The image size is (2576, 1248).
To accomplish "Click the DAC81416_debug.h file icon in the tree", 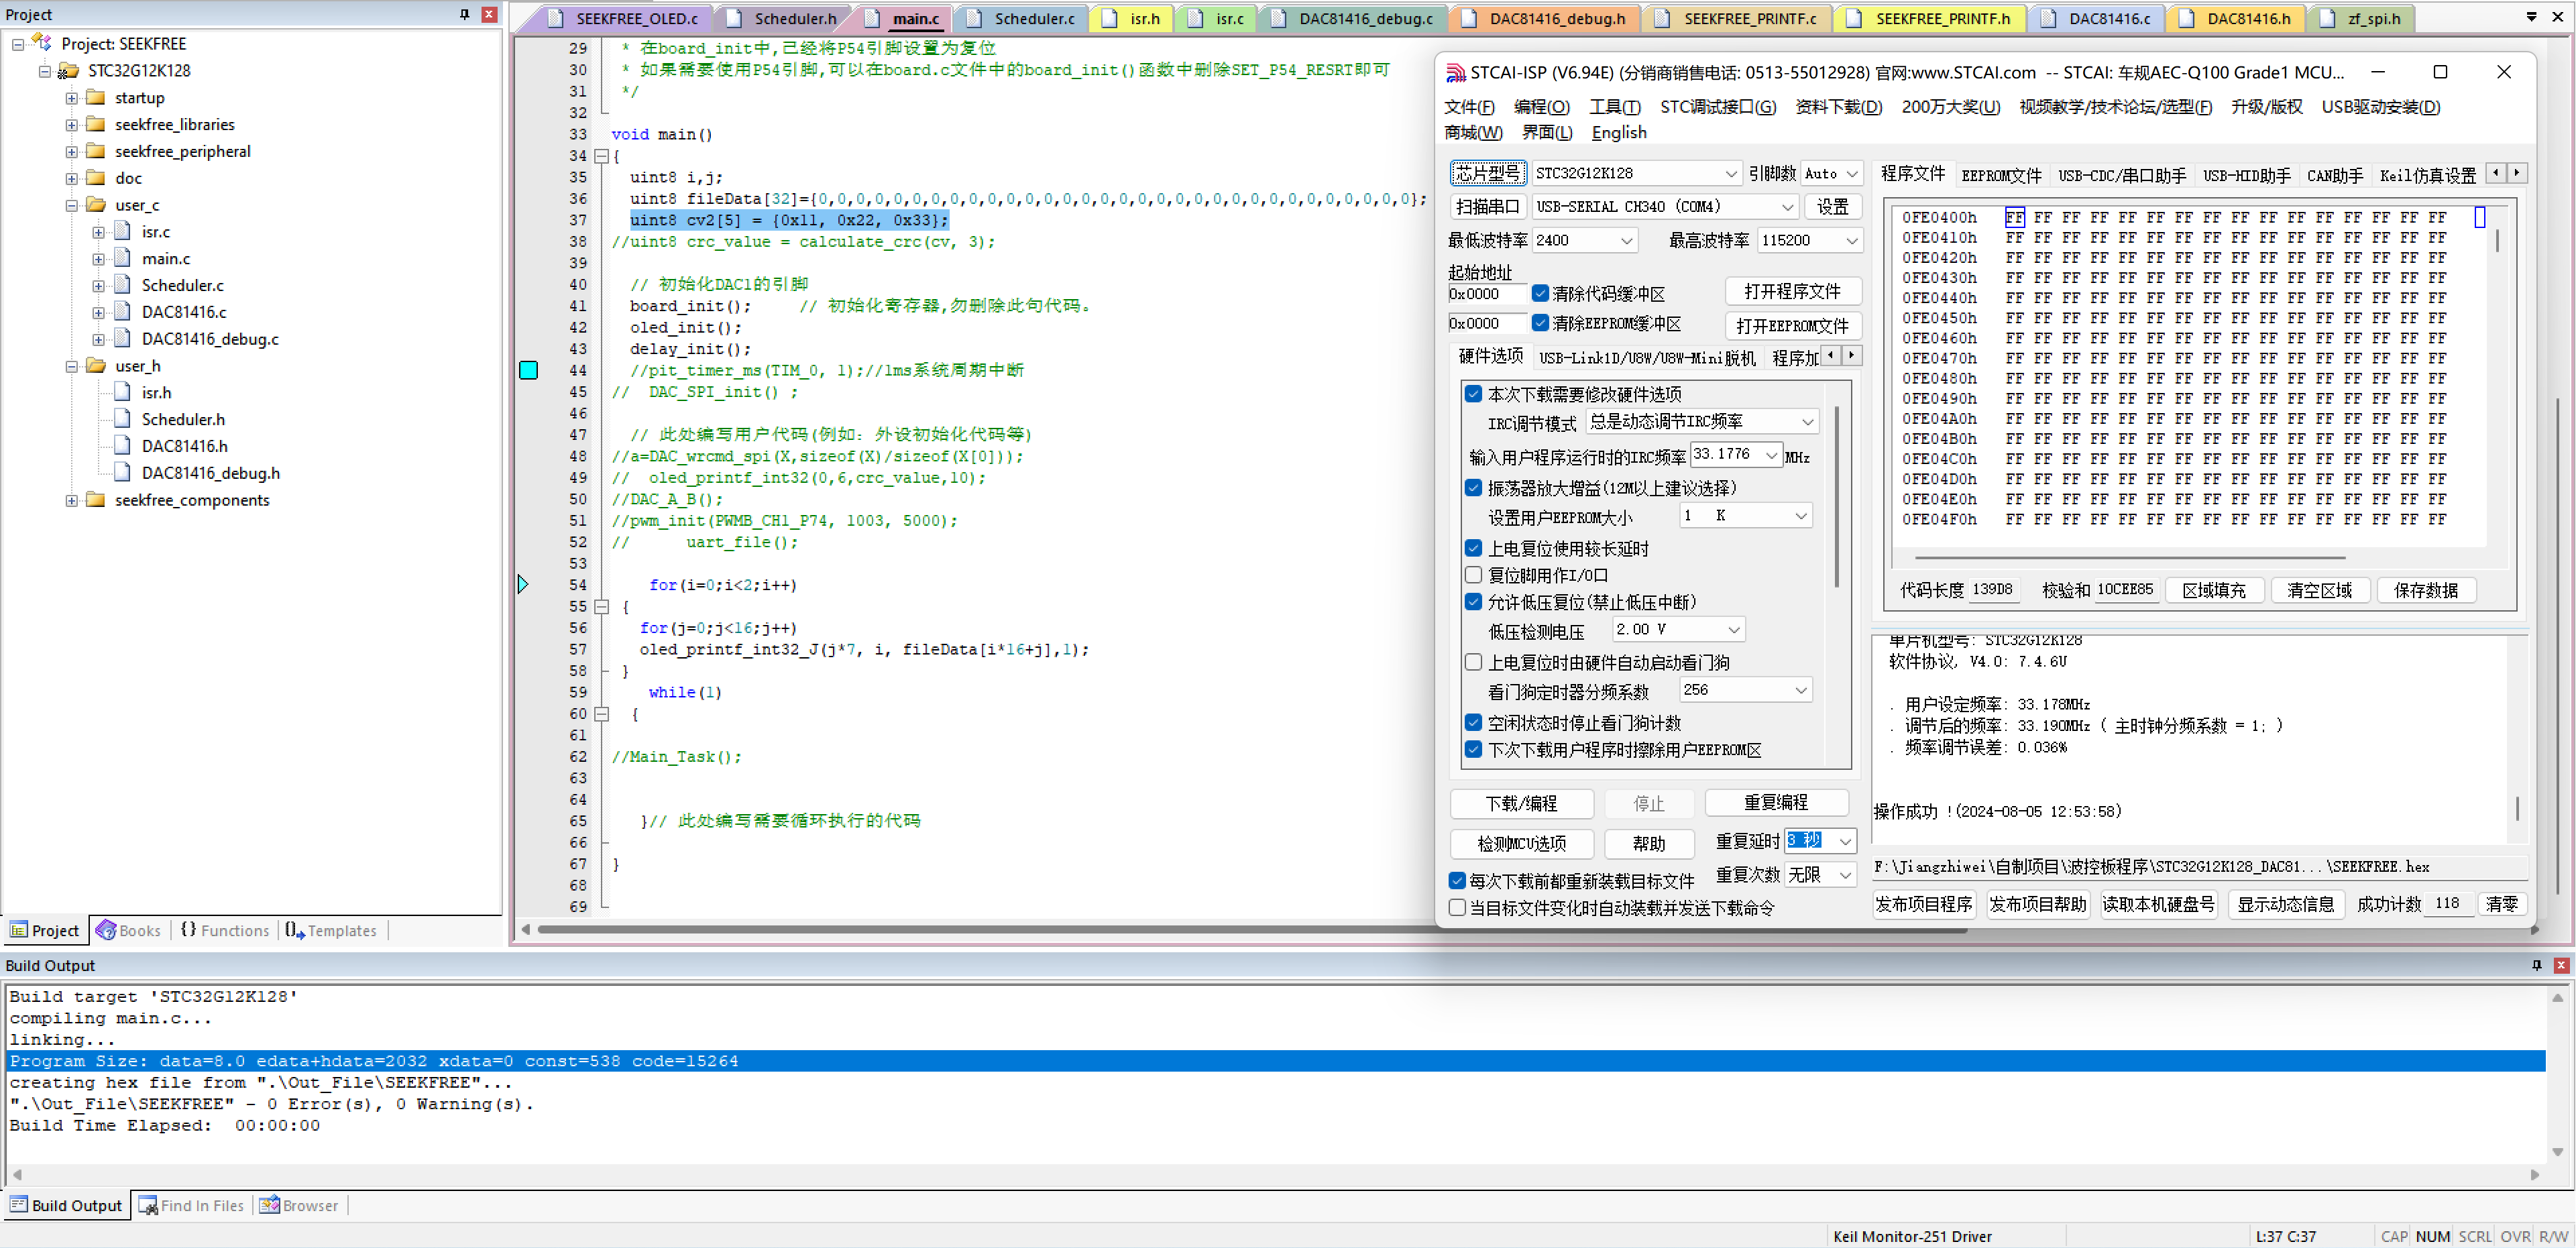I will 123,473.
